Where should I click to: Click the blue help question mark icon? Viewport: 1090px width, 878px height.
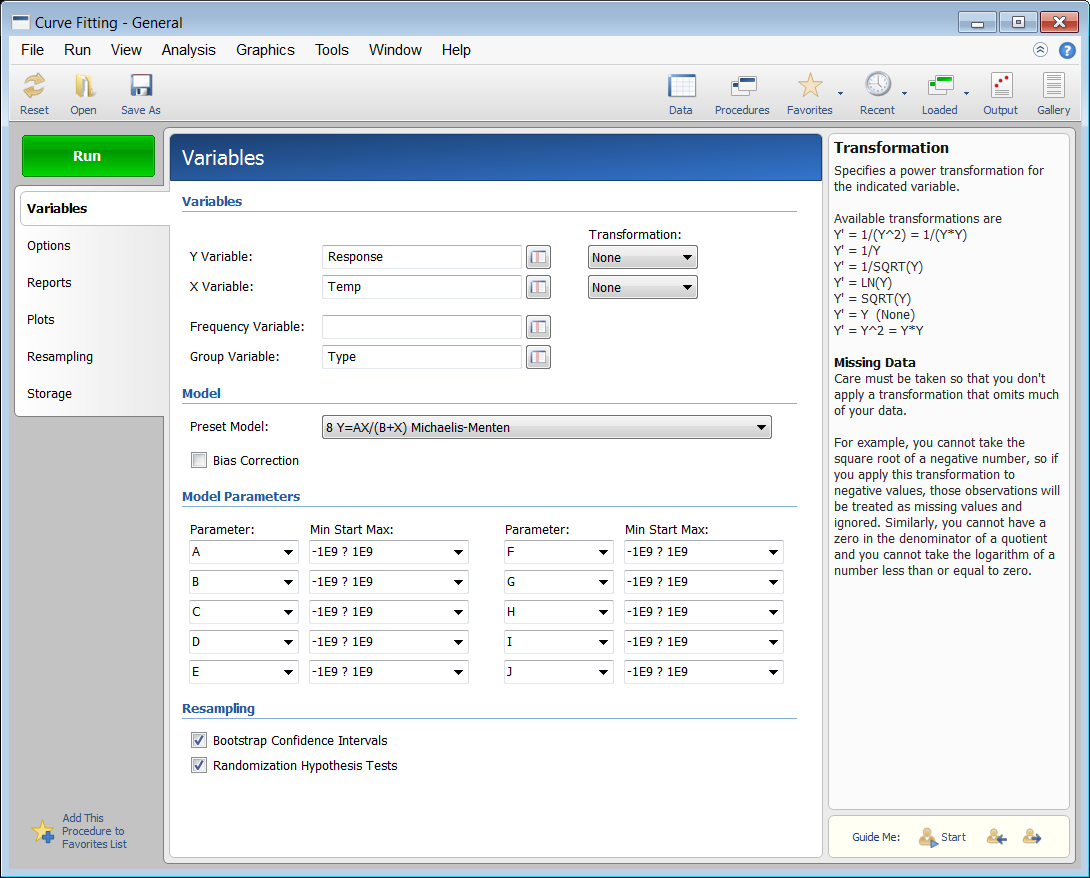click(x=1066, y=50)
